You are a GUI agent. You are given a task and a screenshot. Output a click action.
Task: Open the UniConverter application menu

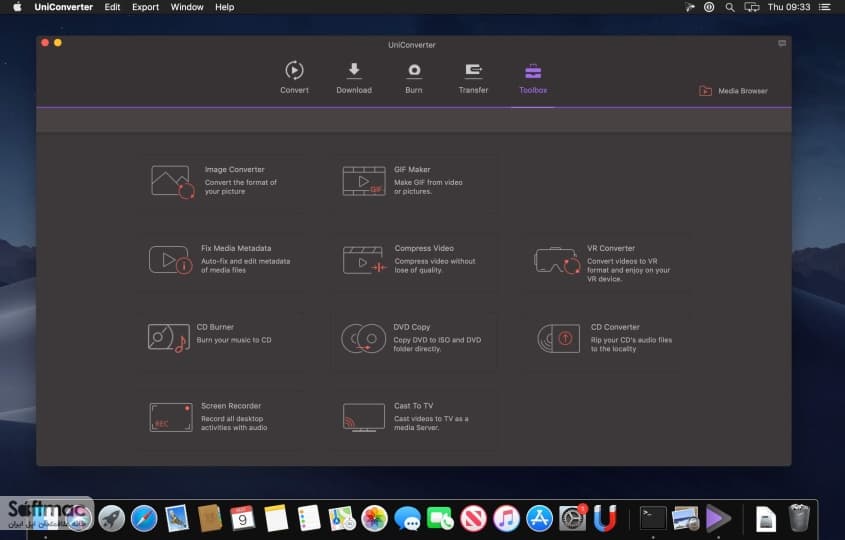coord(64,7)
